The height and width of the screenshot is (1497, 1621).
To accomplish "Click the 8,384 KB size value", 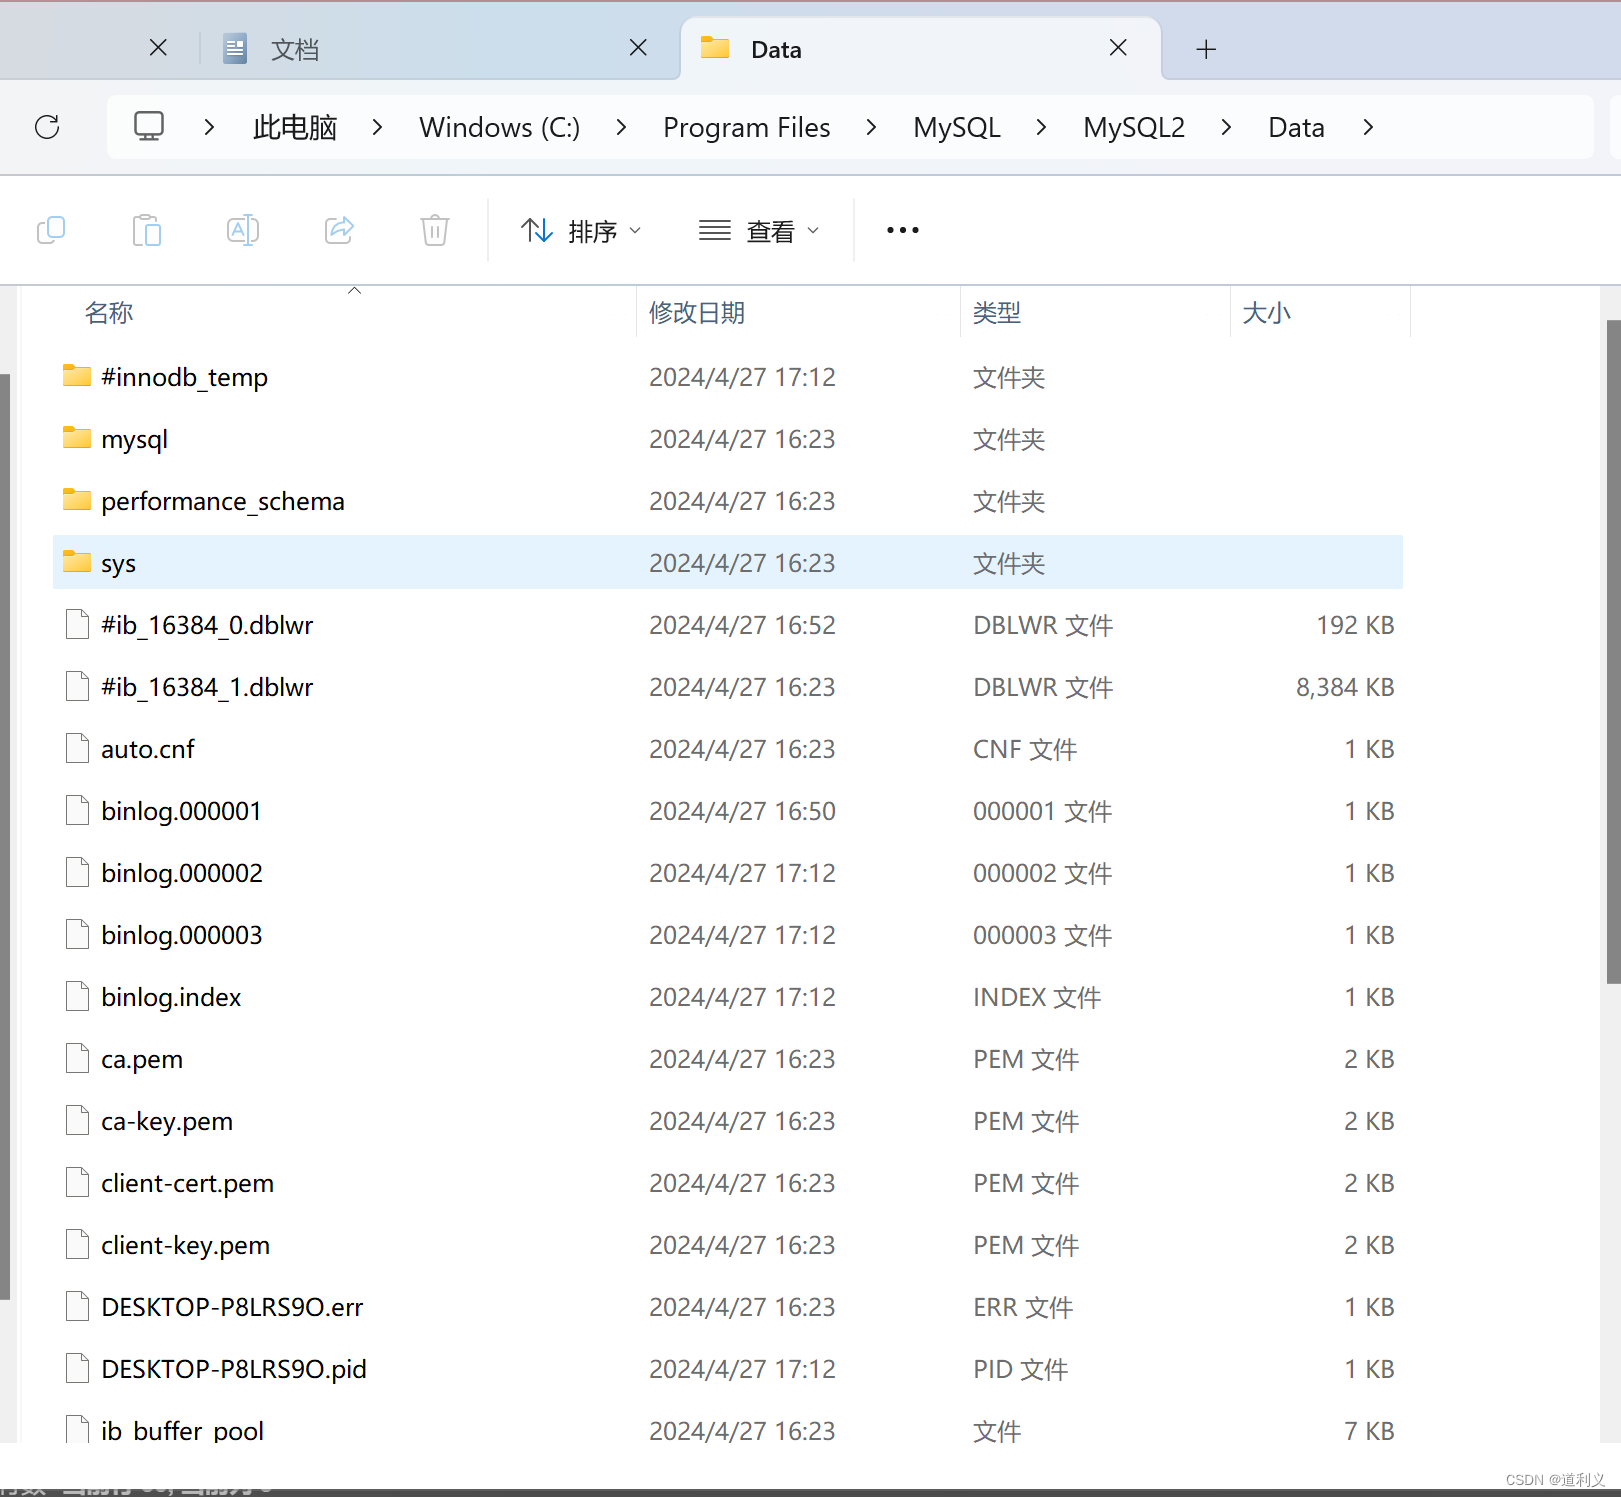I will pyautogui.click(x=1345, y=687).
